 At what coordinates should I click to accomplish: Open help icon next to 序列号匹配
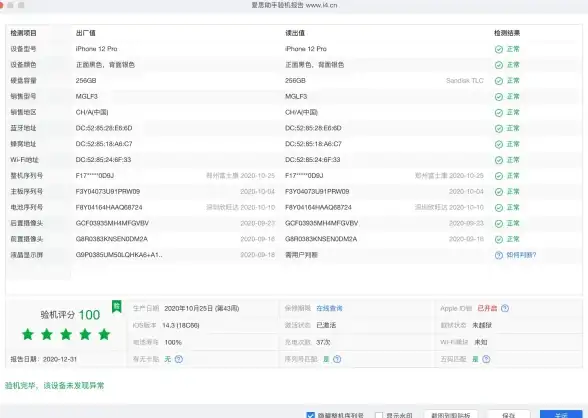[x=337, y=359]
